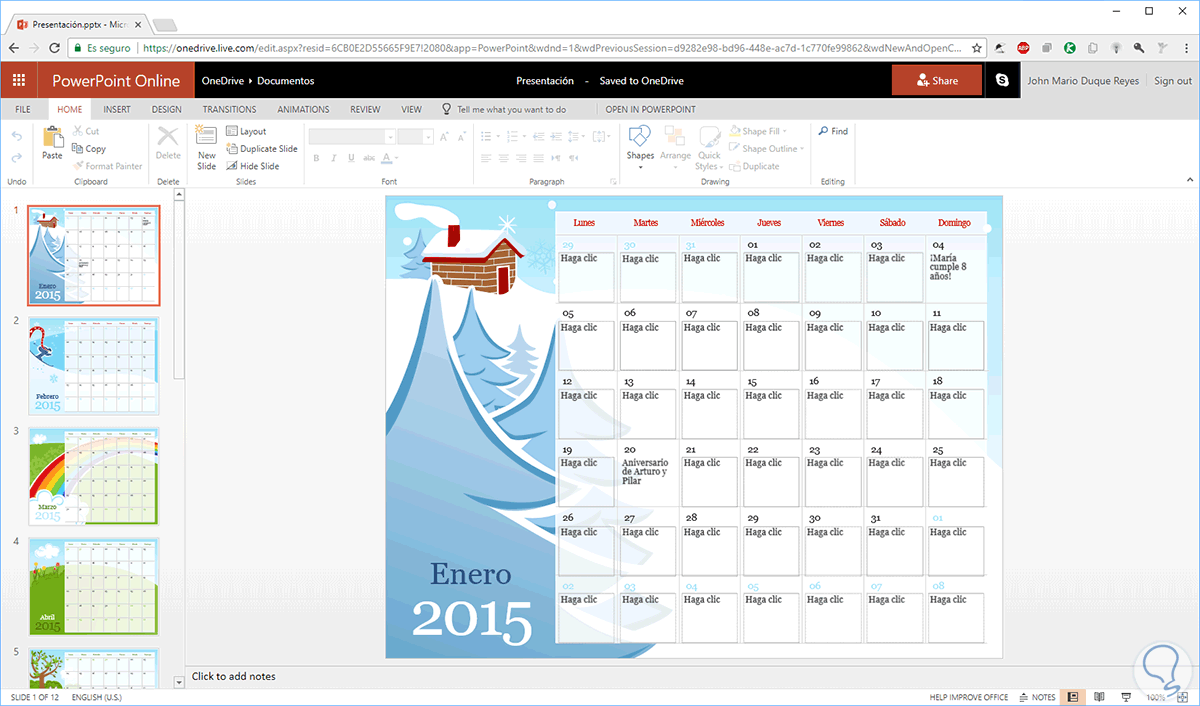This screenshot has height=706, width=1200.
Task: Open the font name dropdown
Action: (390, 137)
